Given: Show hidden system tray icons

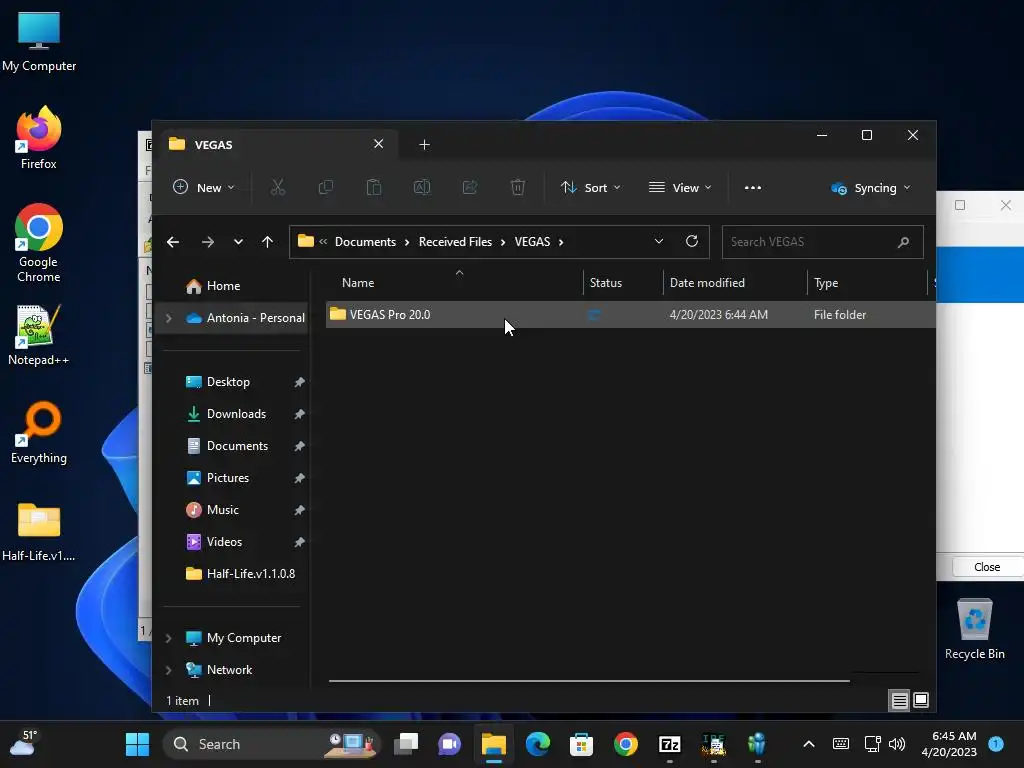Looking at the screenshot, I should (808, 744).
